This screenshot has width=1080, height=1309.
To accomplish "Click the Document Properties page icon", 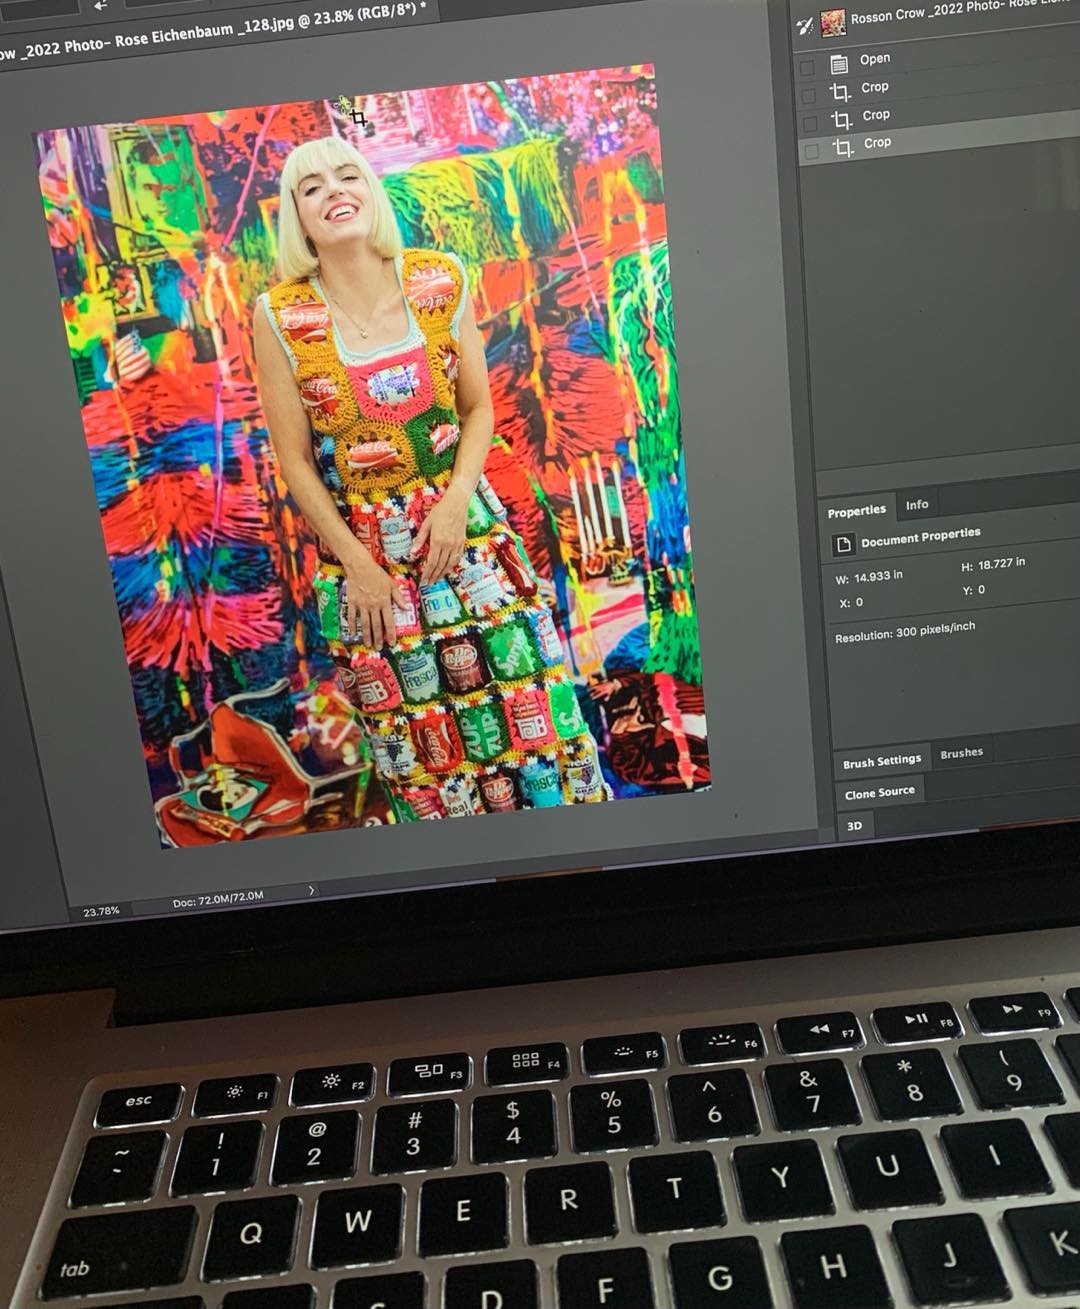I will (844, 544).
